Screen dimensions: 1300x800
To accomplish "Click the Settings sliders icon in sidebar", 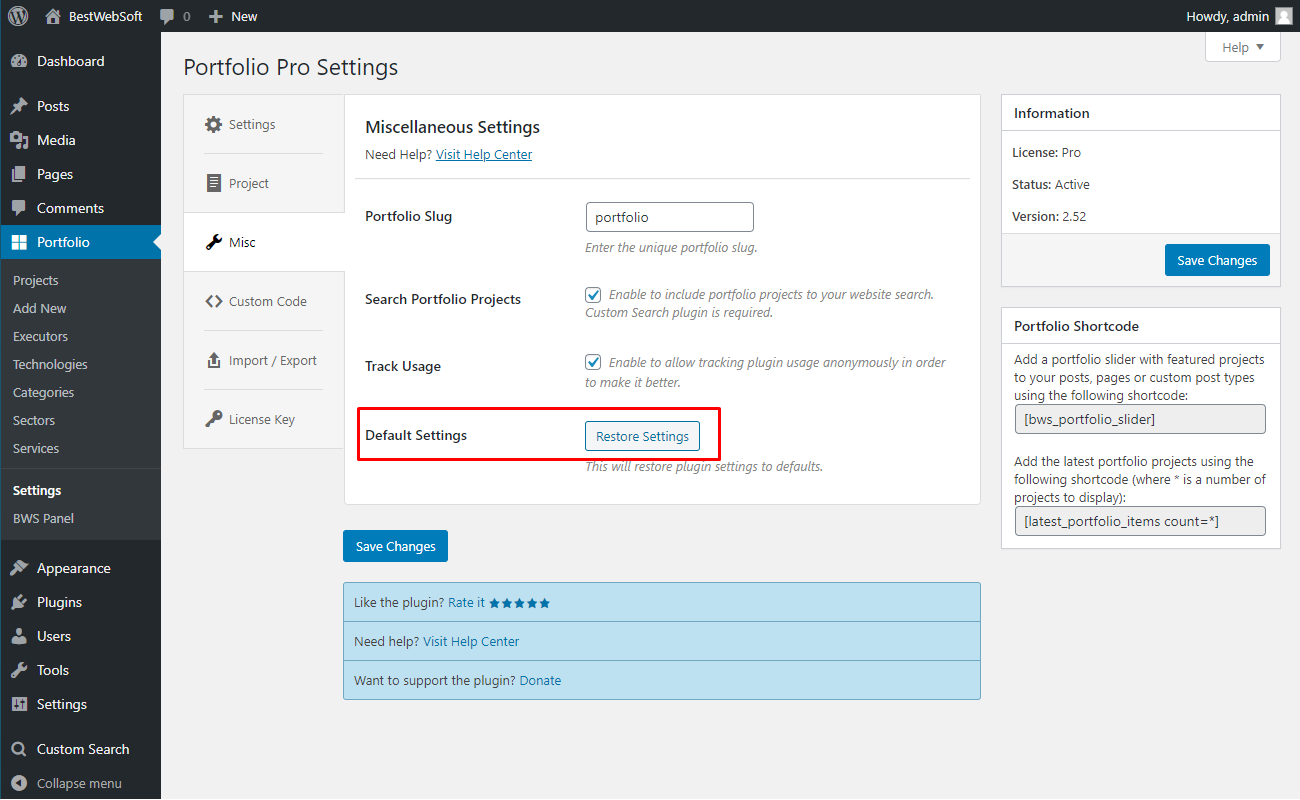I will point(19,704).
